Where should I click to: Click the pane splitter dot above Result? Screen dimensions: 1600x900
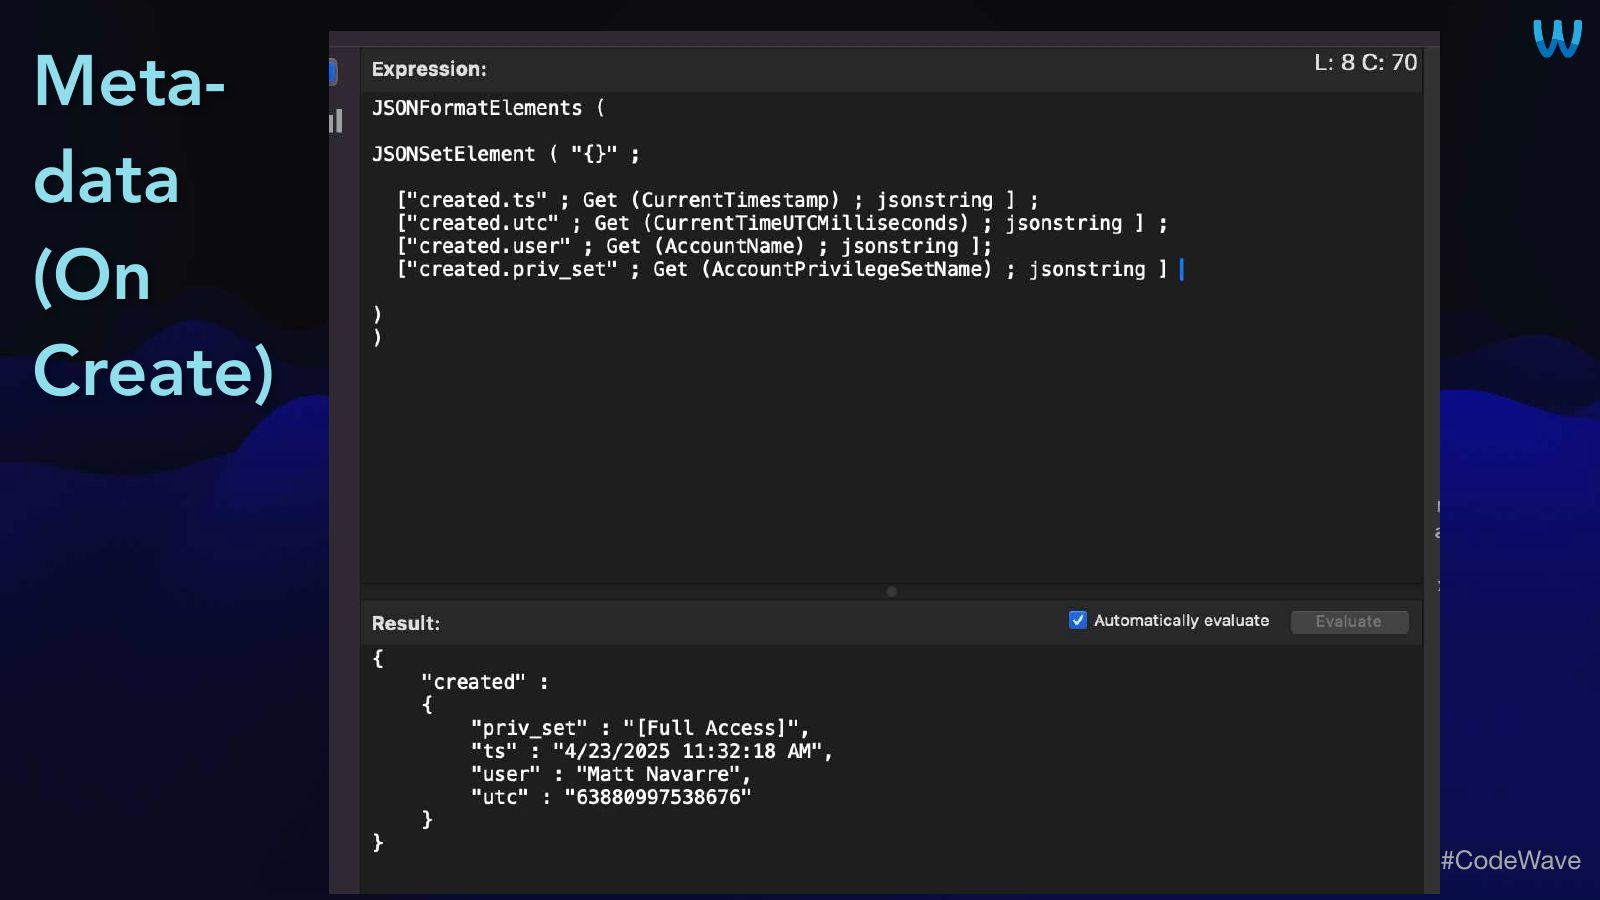click(x=891, y=591)
